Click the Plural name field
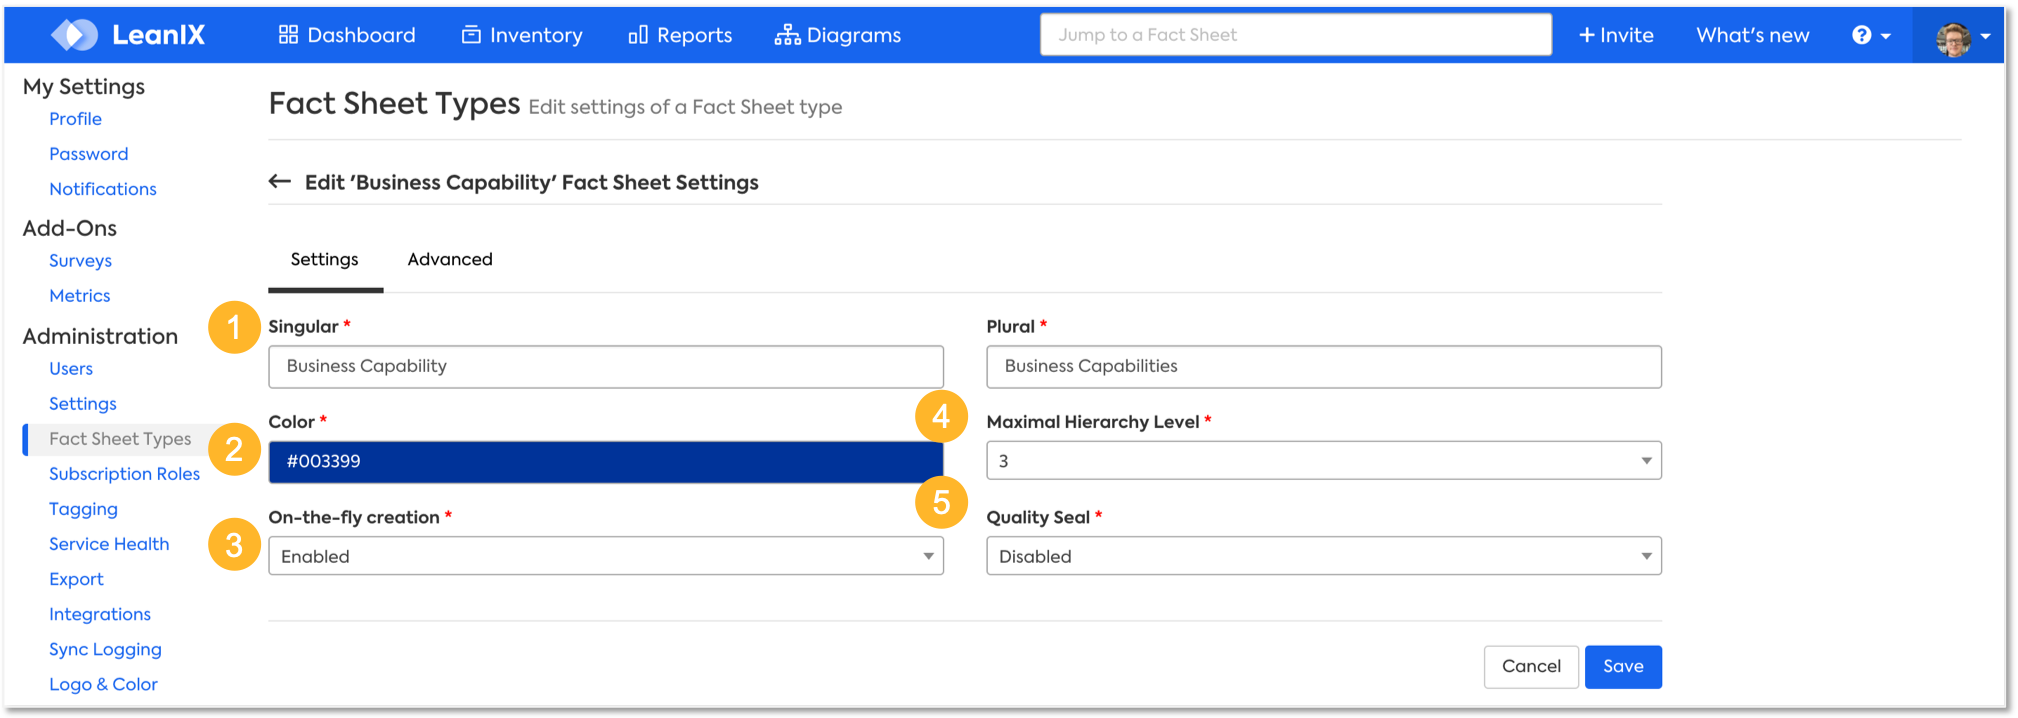Image resolution: width=2018 pixels, height=718 pixels. click(x=1324, y=367)
